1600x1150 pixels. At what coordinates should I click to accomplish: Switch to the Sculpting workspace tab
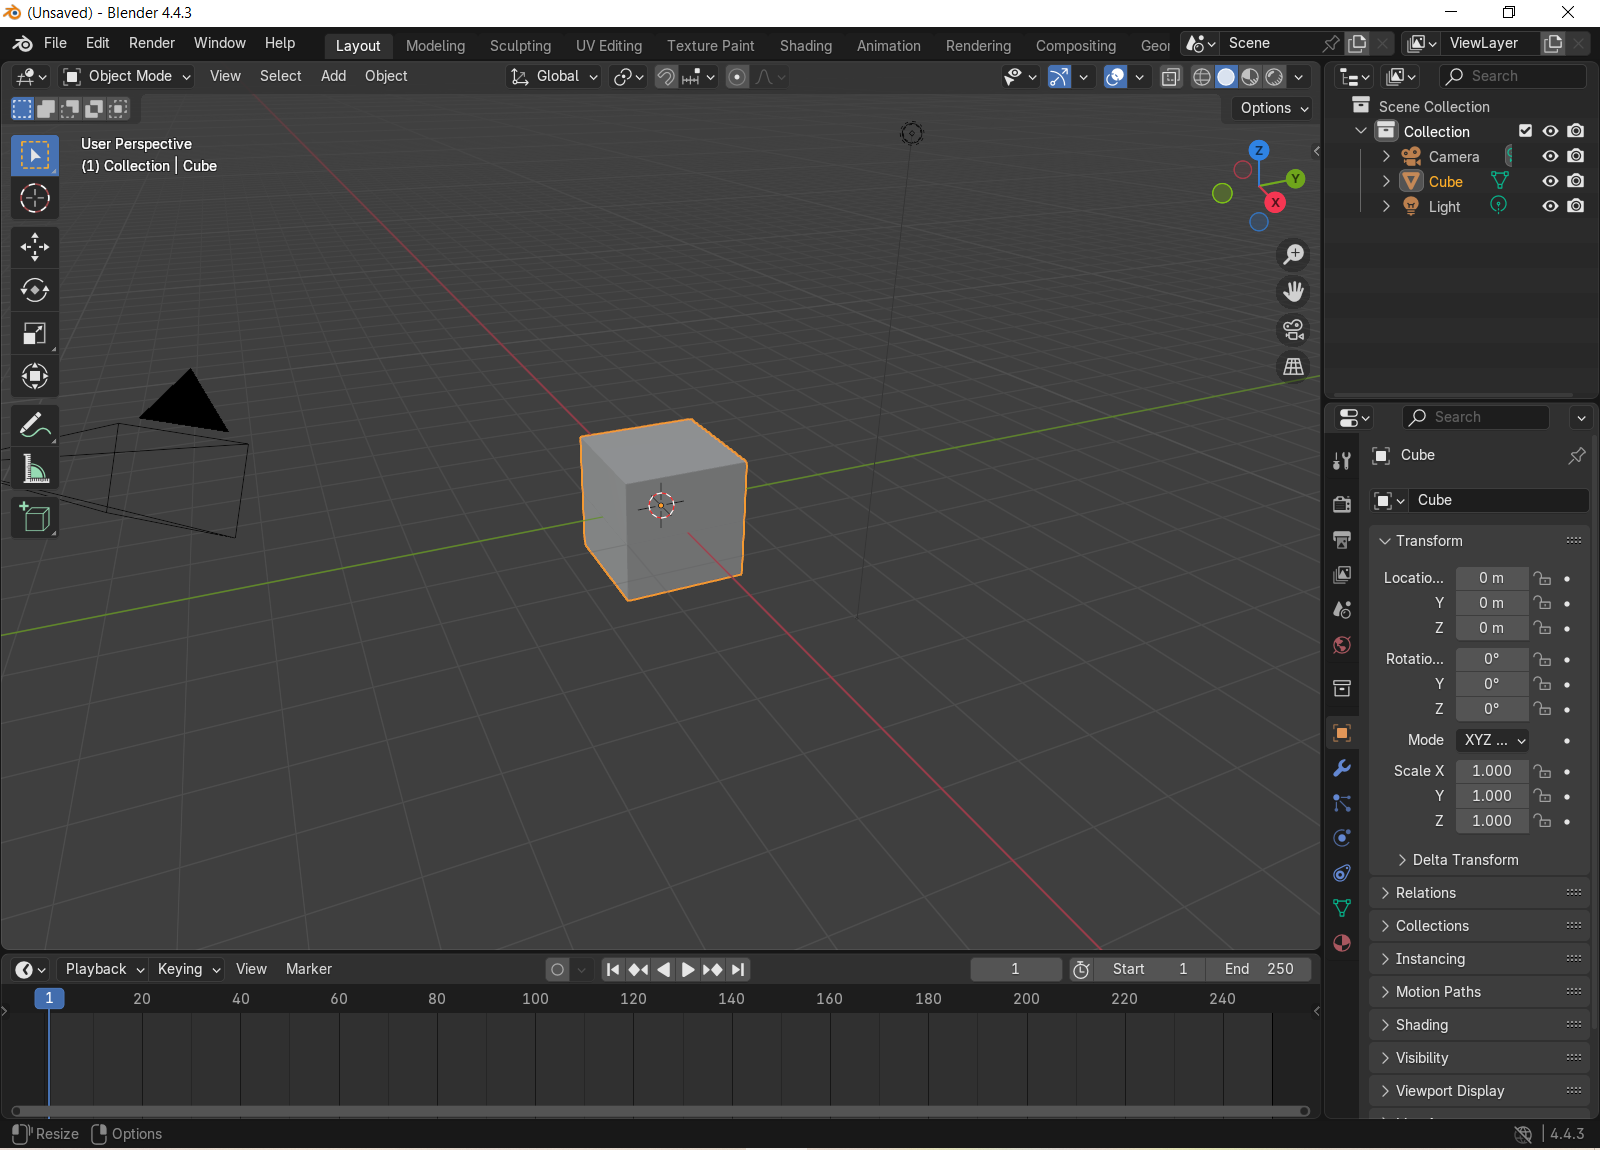coord(520,46)
